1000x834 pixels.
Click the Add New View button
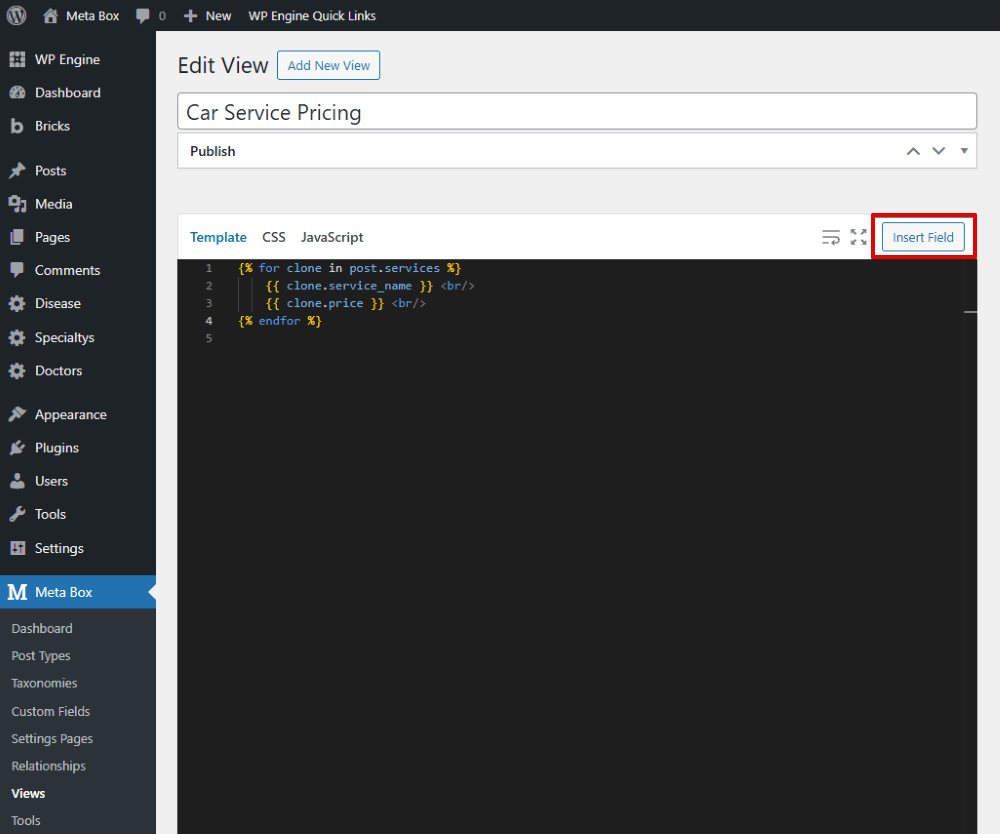point(328,66)
